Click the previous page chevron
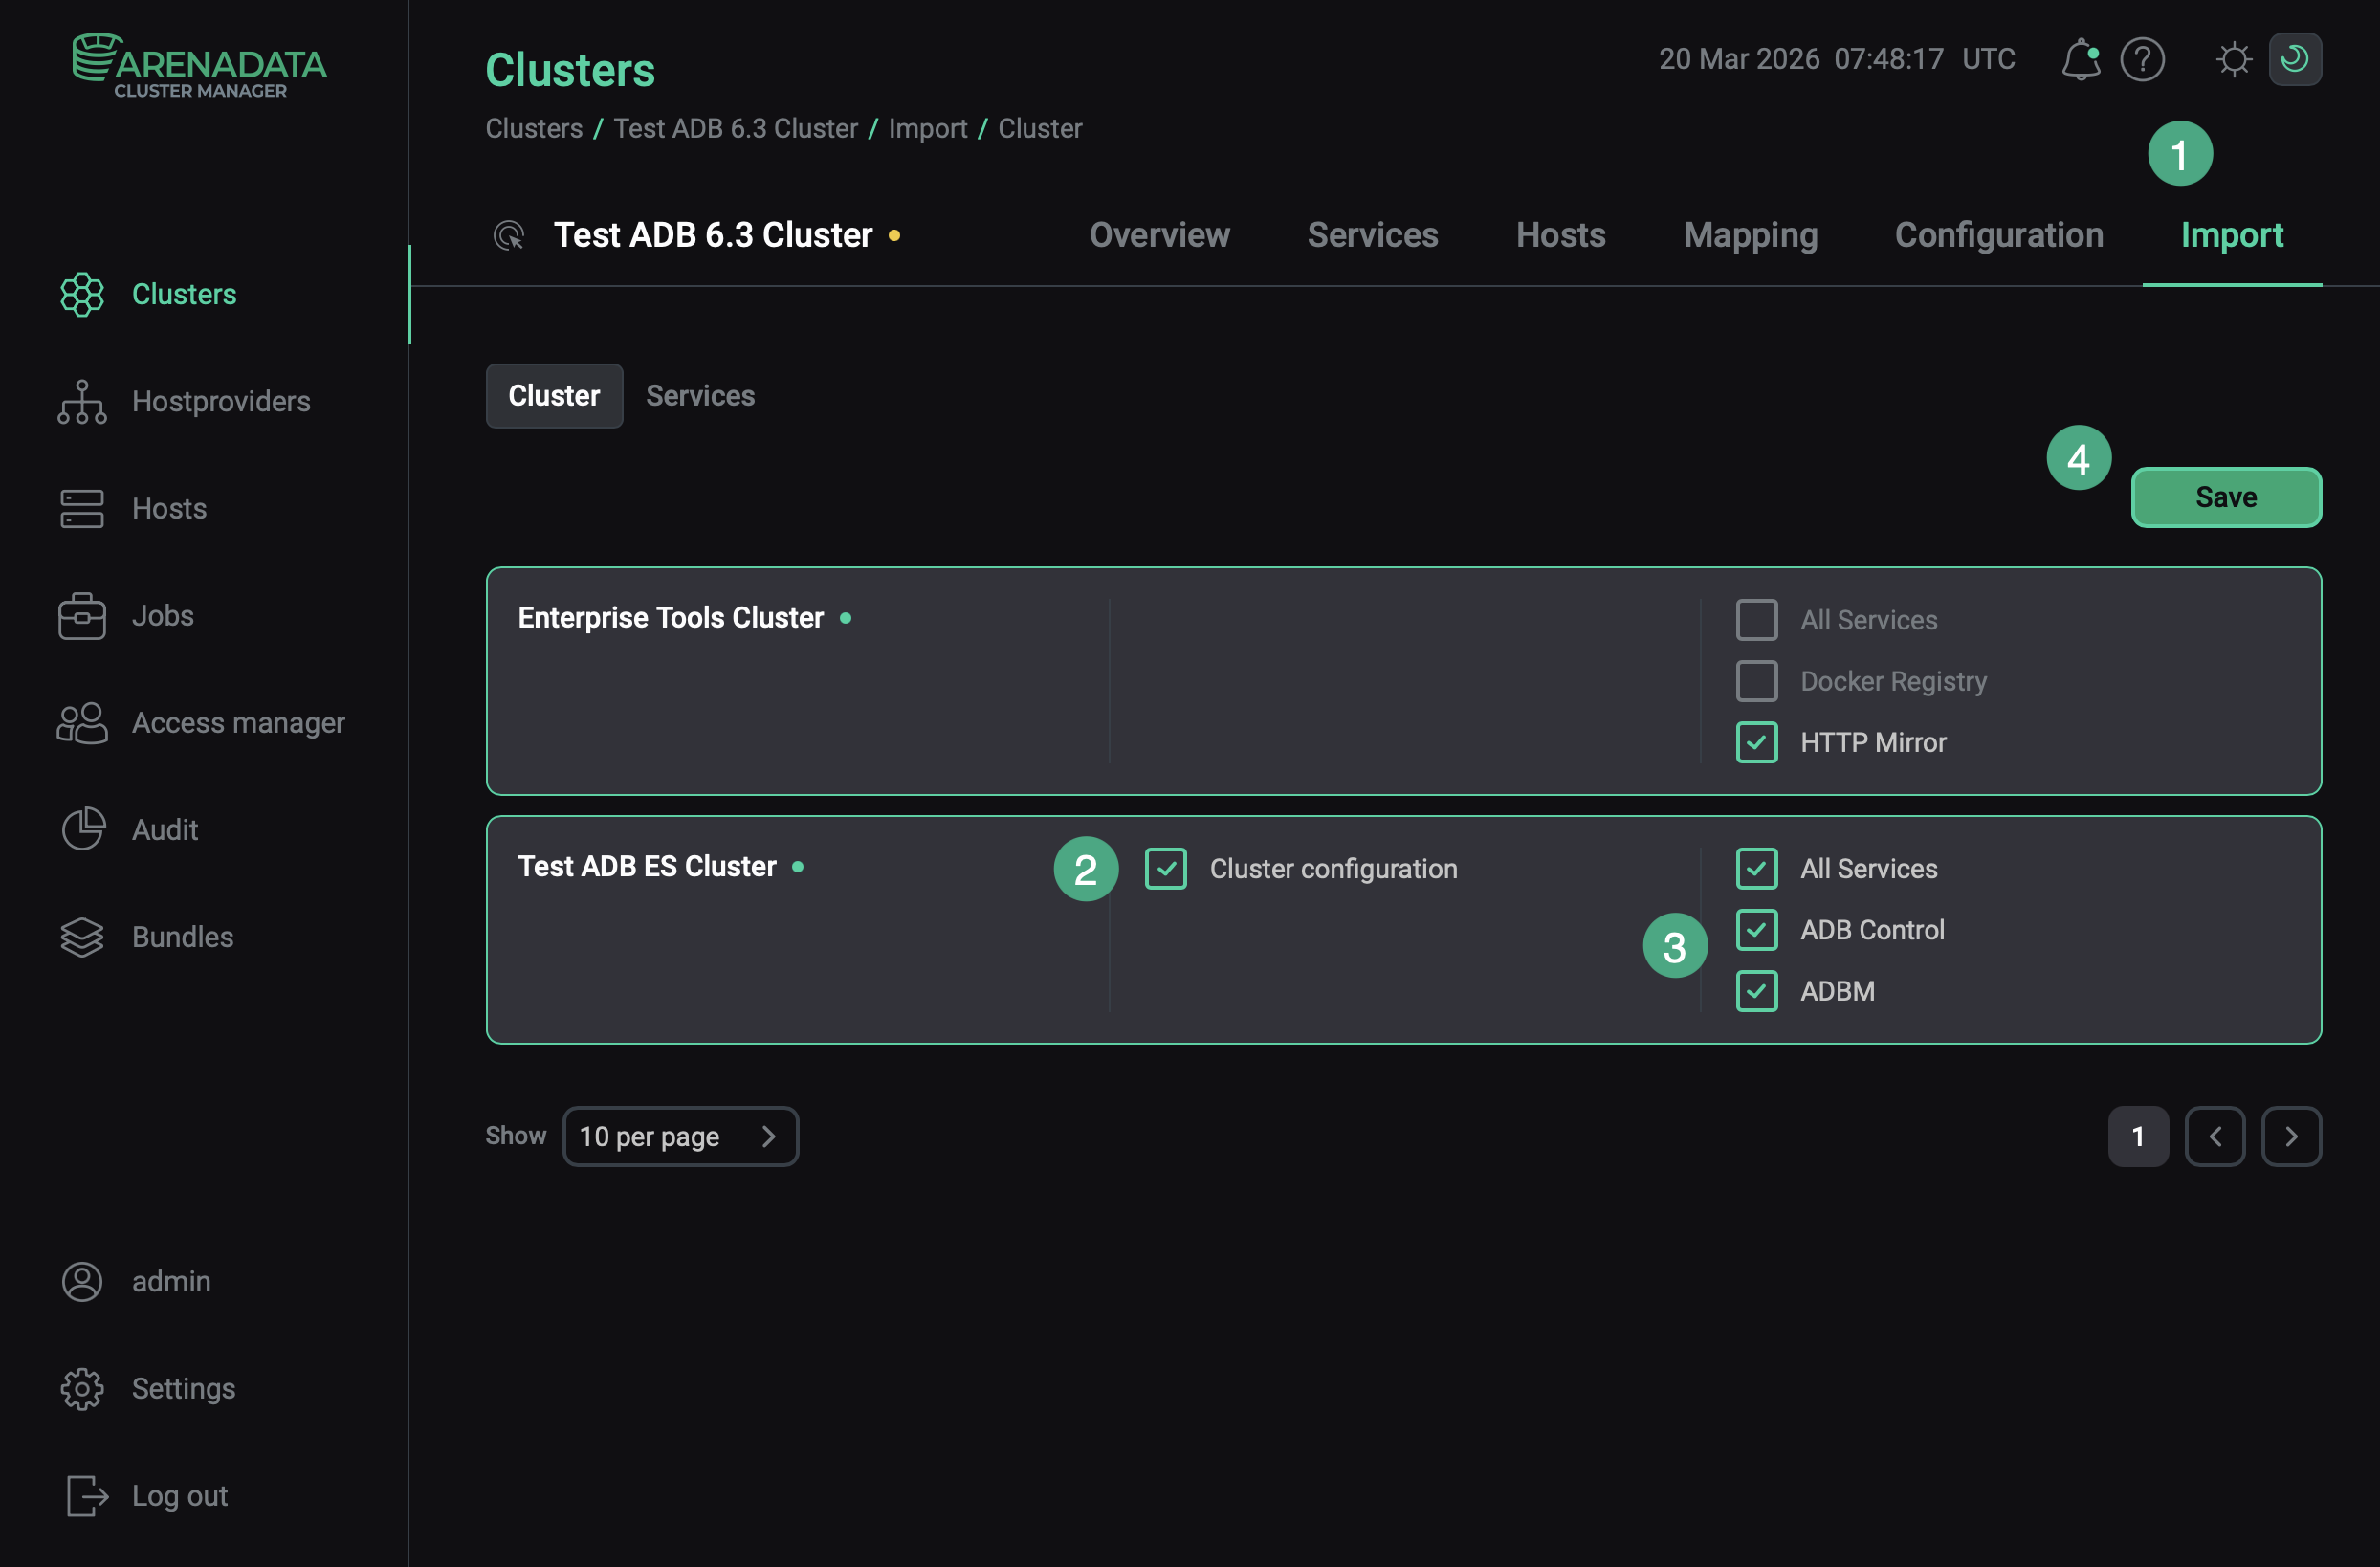Viewport: 2380px width, 1567px height. 2216,1136
